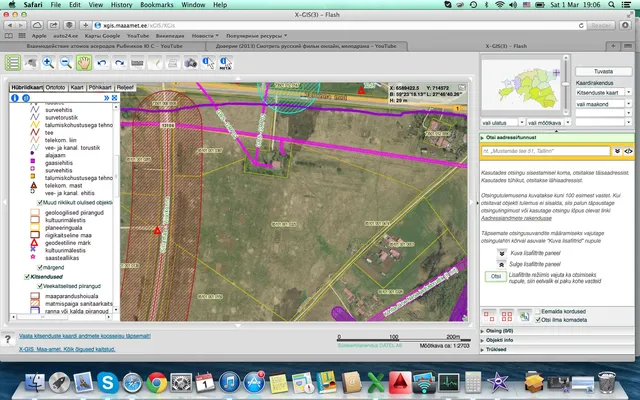
Task: Select the zoom out magnifier tool
Action: click(66, 63)
